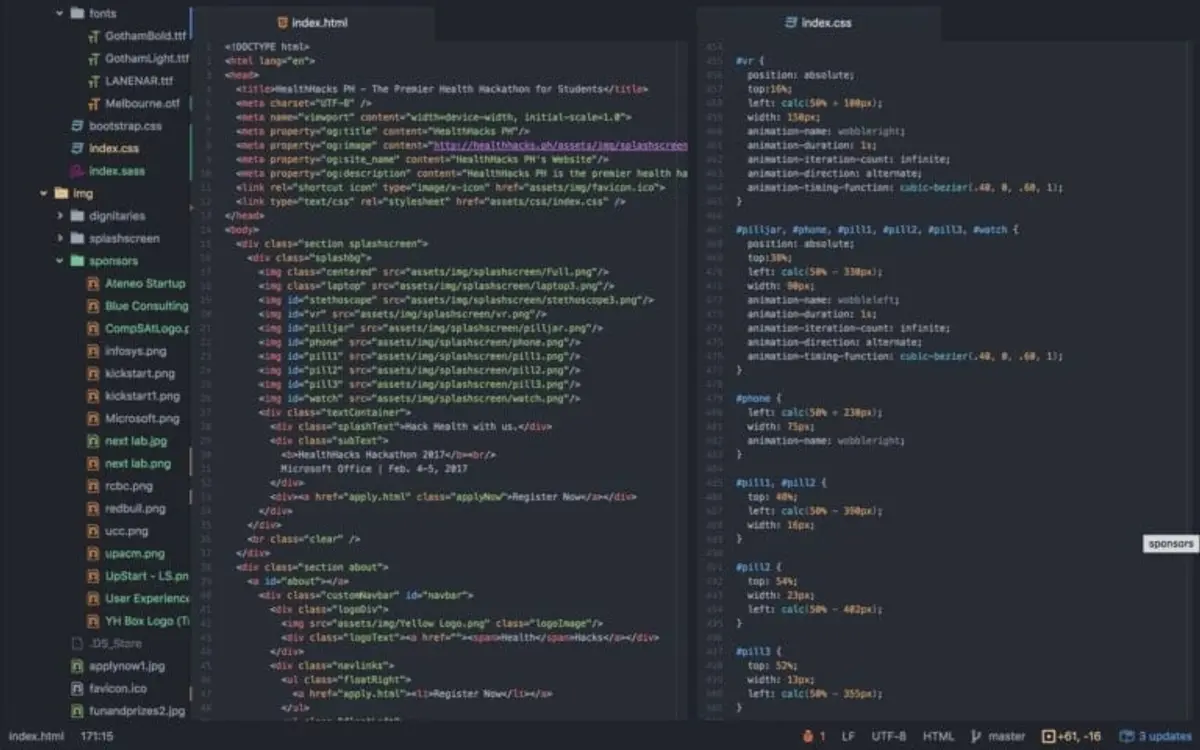Image resolution: width=1200 pixels, height=750 pixels.
Task: Expand the dignitaries folder
Action: (x=57, y=215)
